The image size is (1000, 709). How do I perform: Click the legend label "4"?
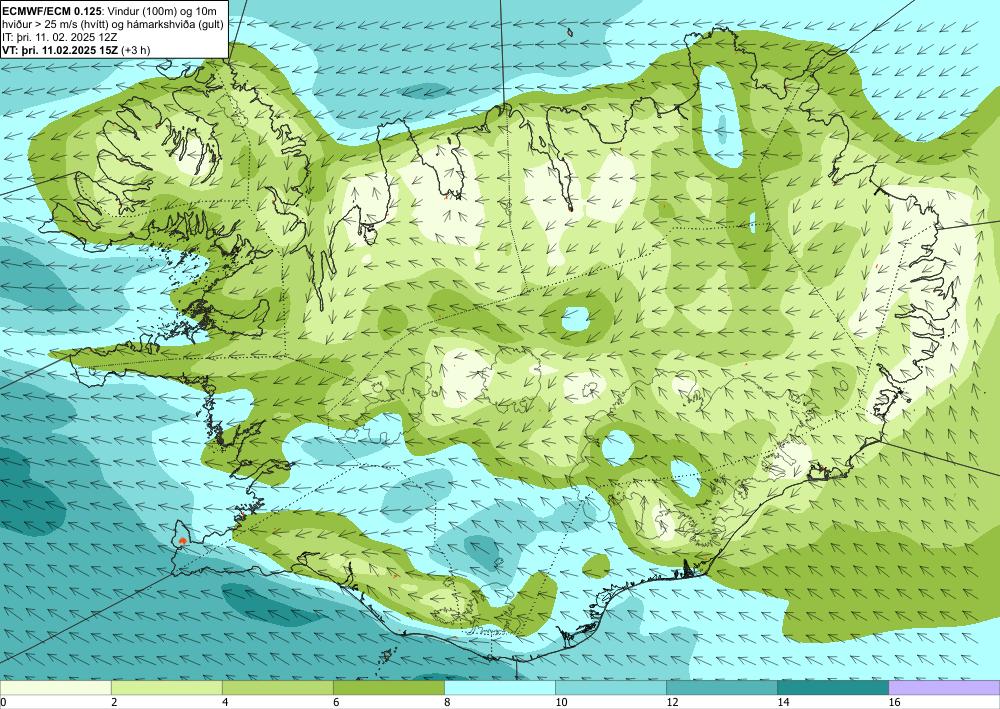pyautogui.click(x=225, y=702)
